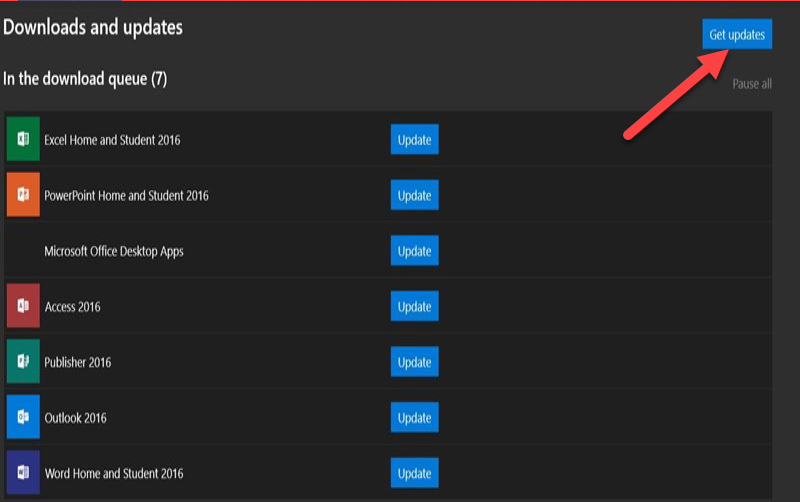Screen dimensions: 800x502
Task: Select the Word Home and Student icon
Action: (23, 472)
